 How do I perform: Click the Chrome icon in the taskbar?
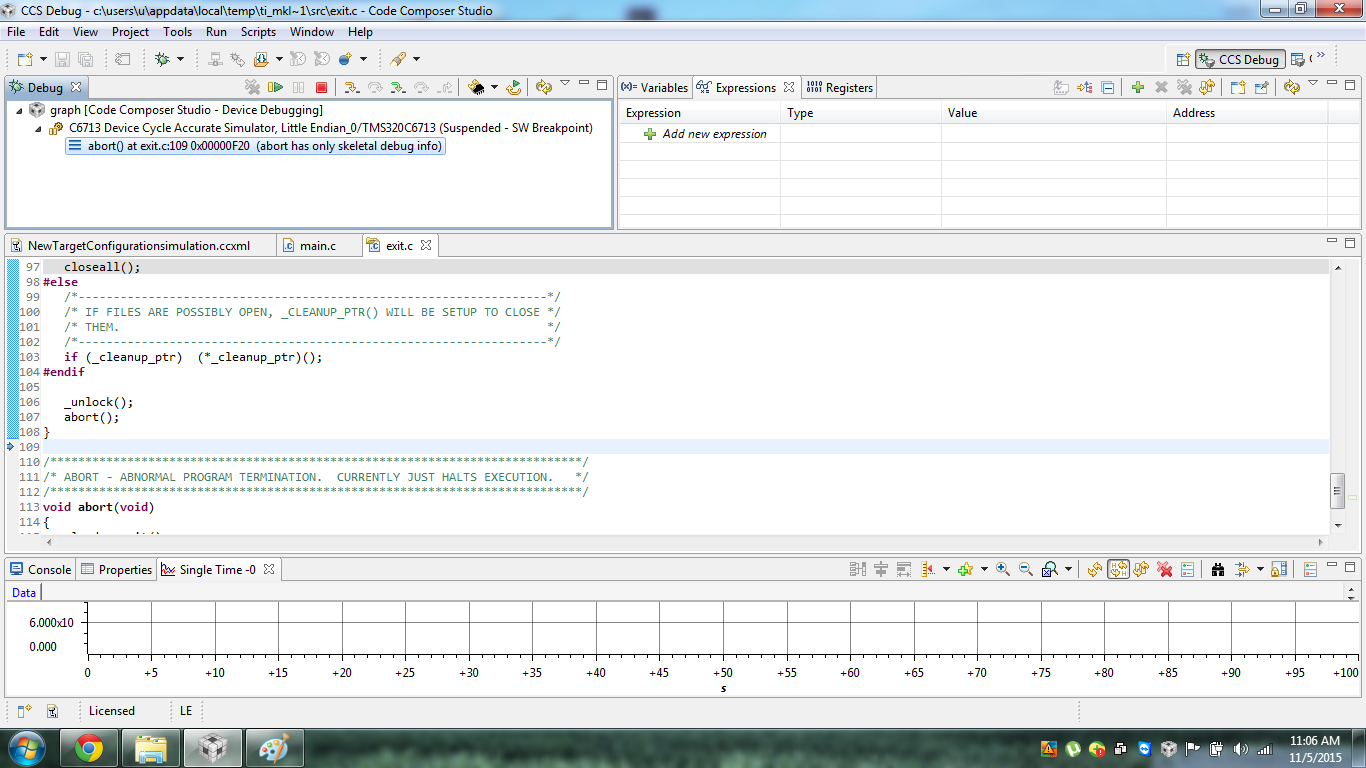pyautogui.click(x=89, y=748)
